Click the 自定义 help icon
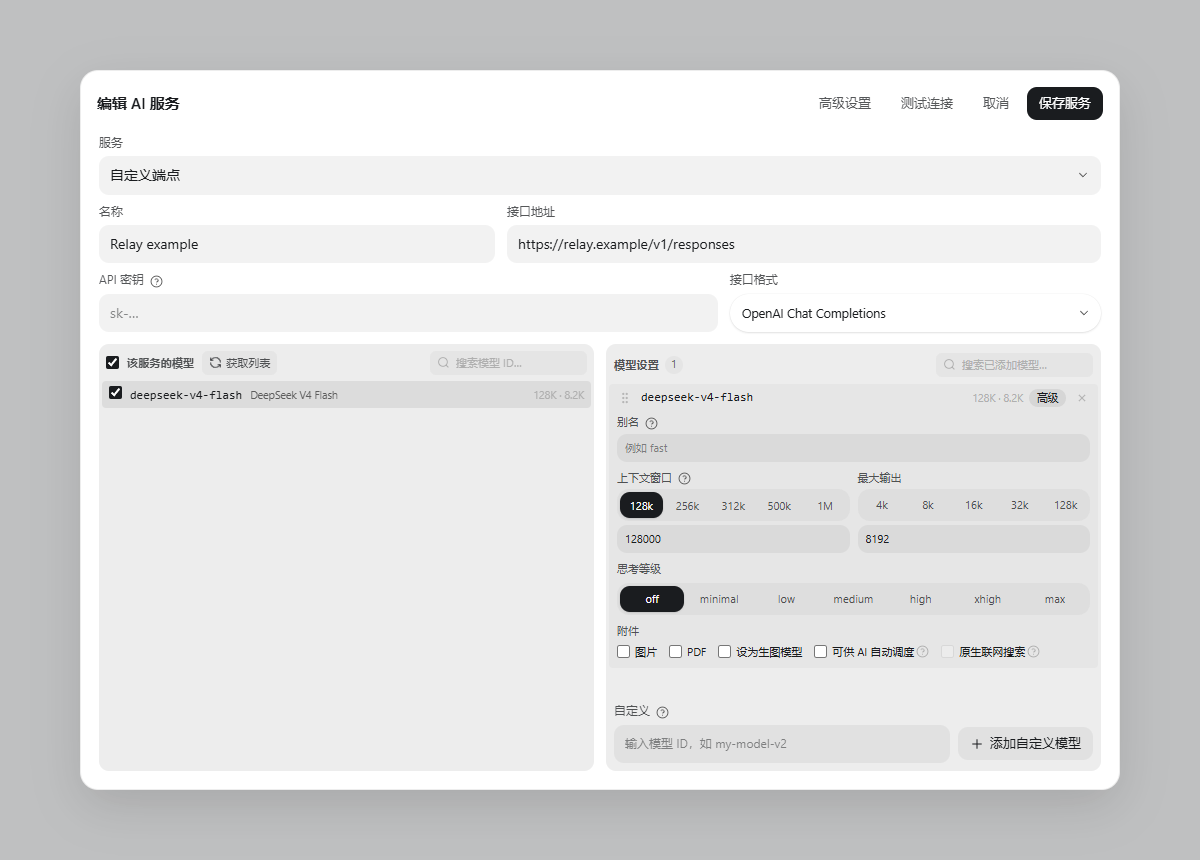 pos(662,712)
